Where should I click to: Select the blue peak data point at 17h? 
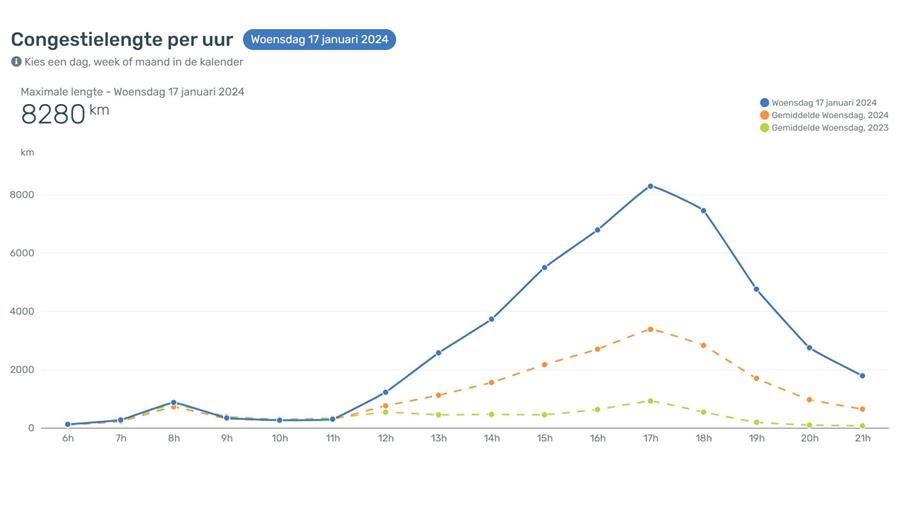650,186
